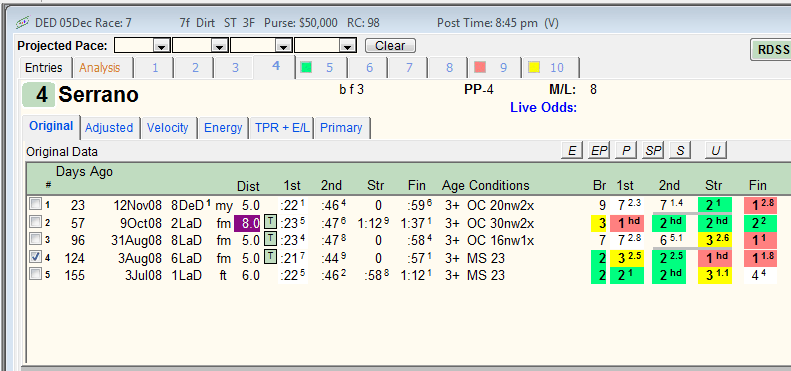Tick the checkbox for row 1 (12Nov08)
The image size is (791, 371).
tap(35, 205)
